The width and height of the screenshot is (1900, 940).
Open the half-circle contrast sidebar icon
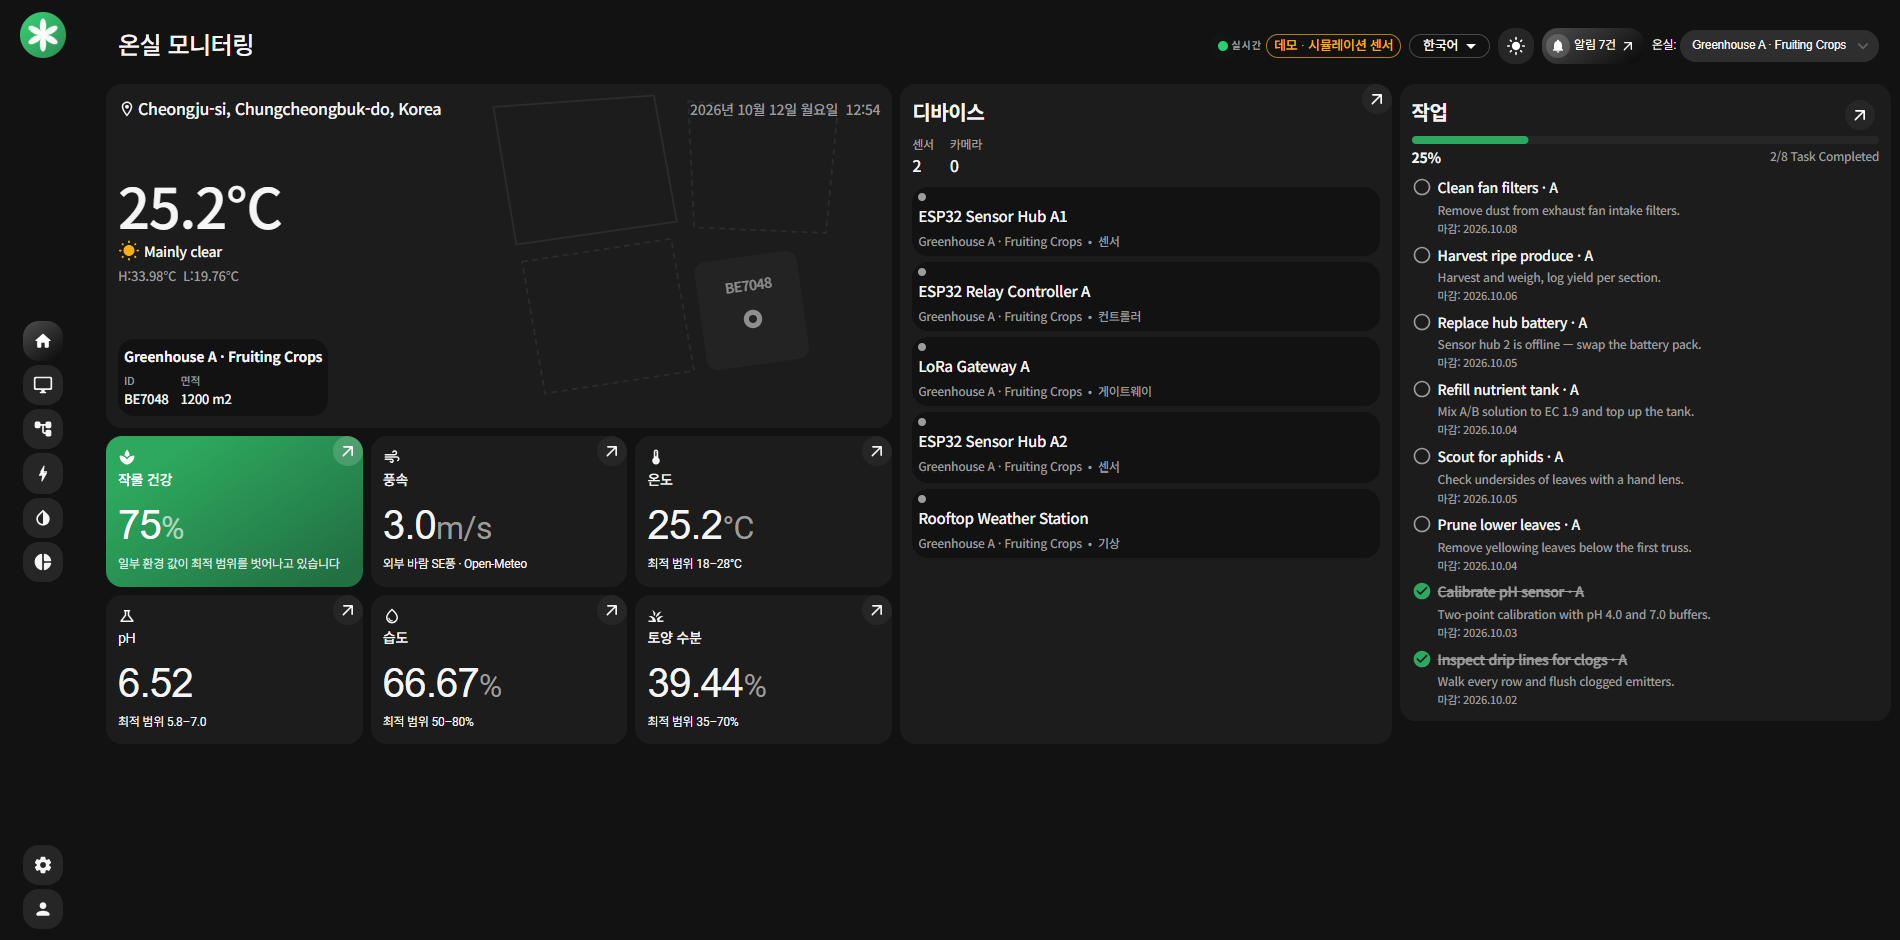point(43,518)
